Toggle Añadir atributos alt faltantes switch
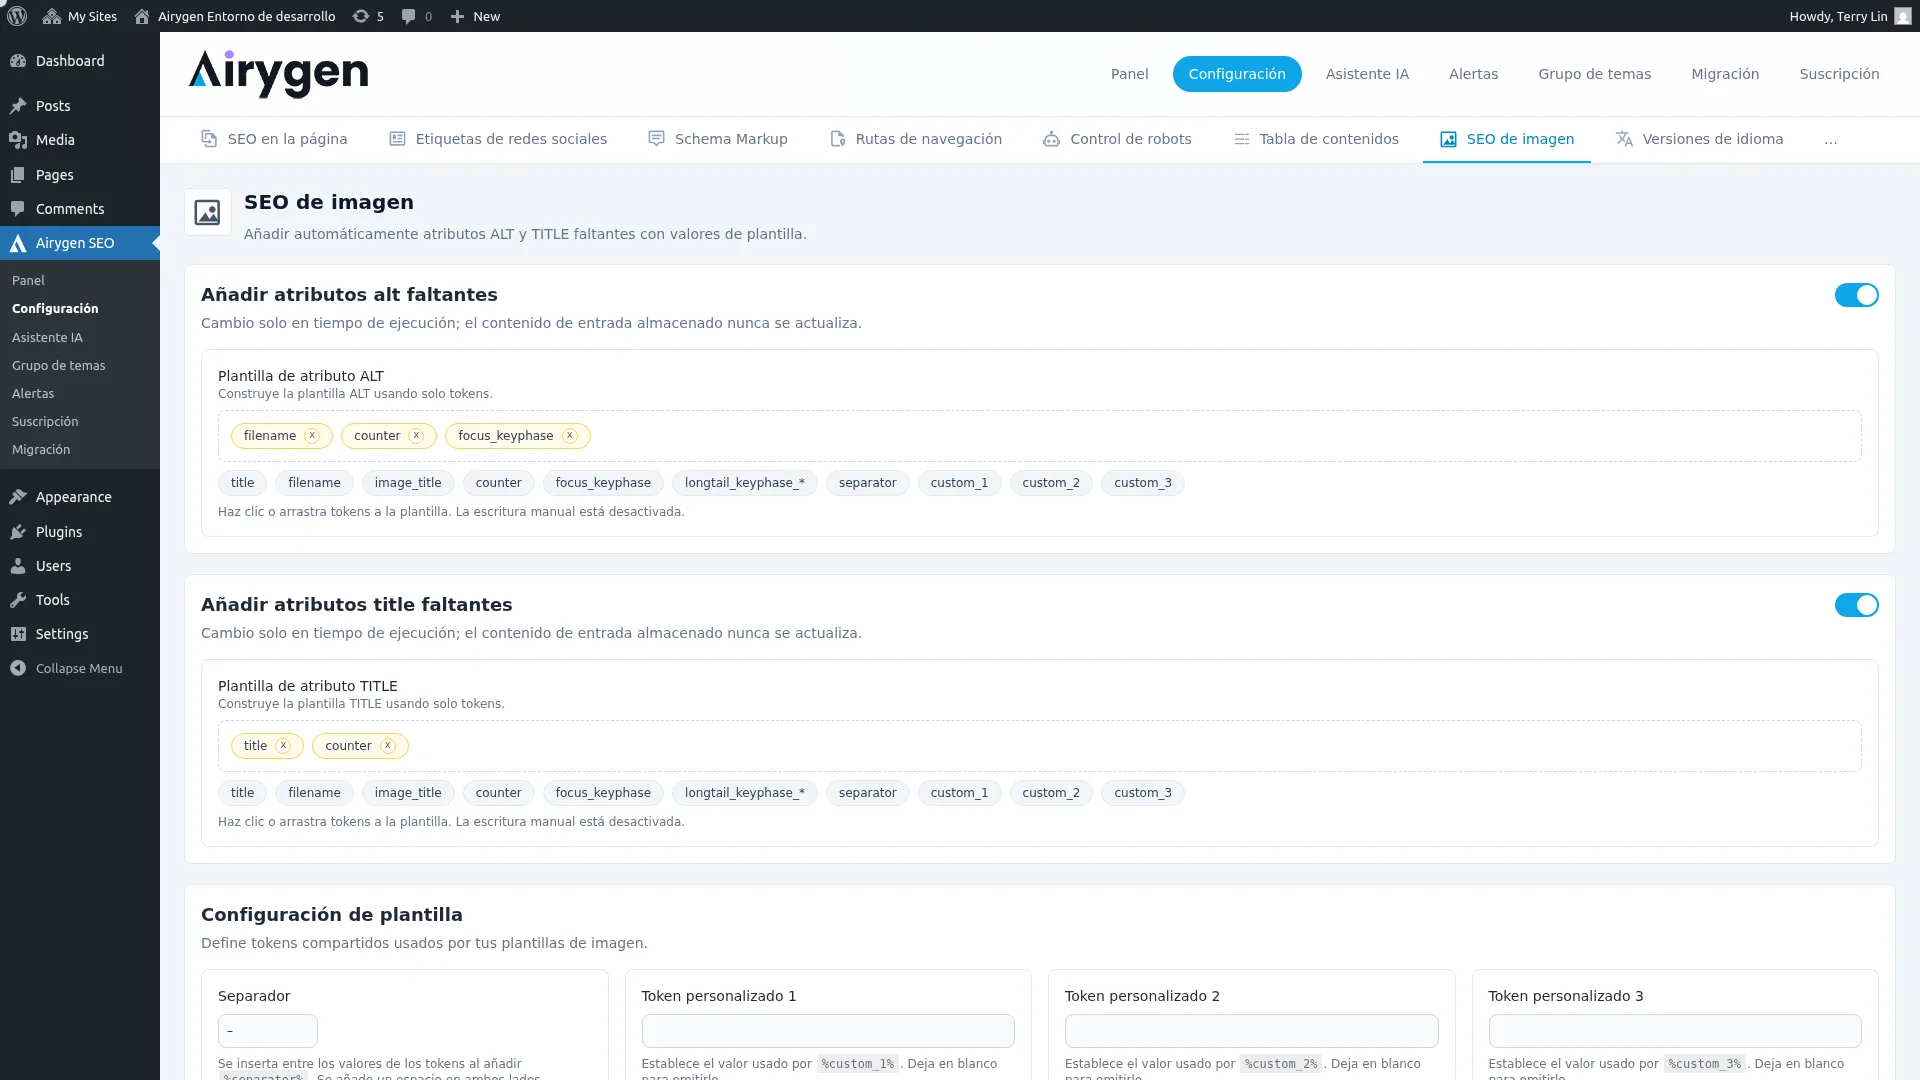Screen dimensions: 1920x1080 pos(1856,295)
